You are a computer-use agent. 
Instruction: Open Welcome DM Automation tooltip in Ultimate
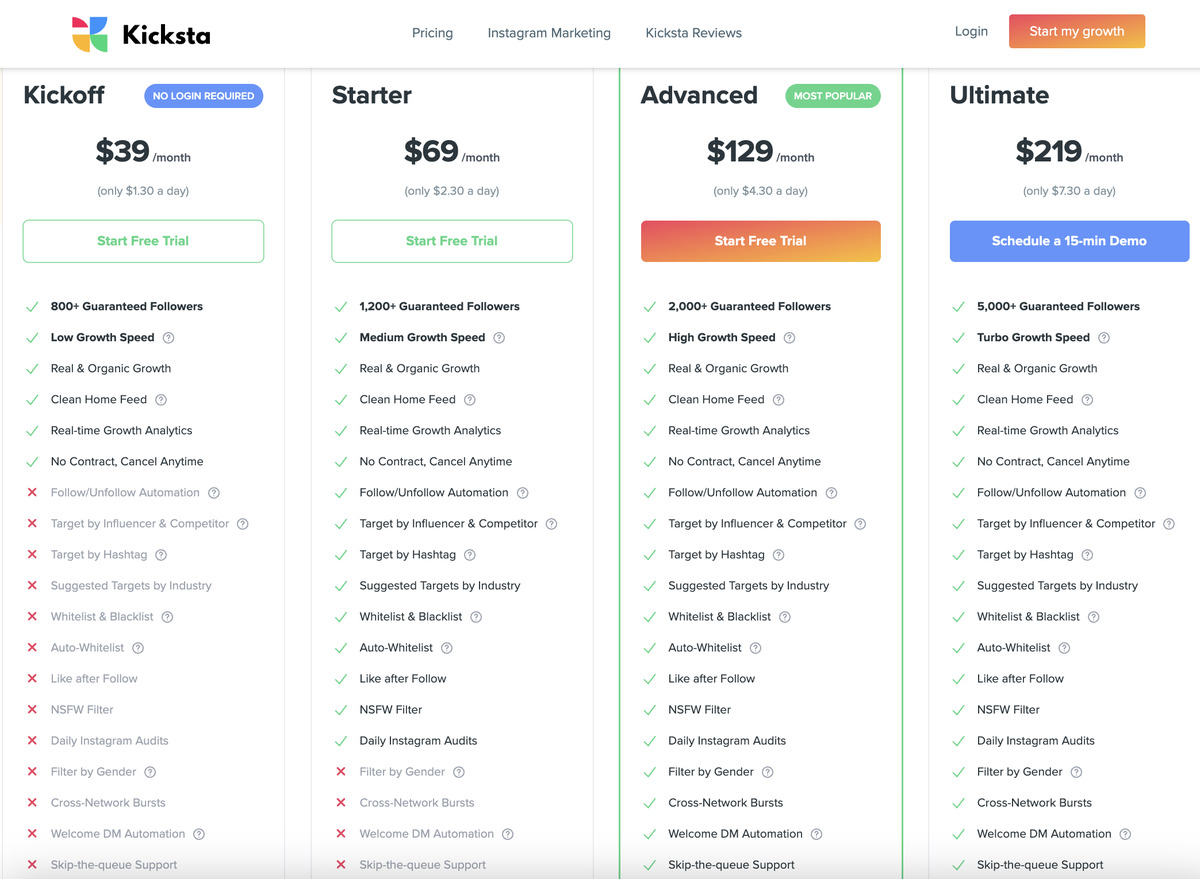tap(1125, 833)
